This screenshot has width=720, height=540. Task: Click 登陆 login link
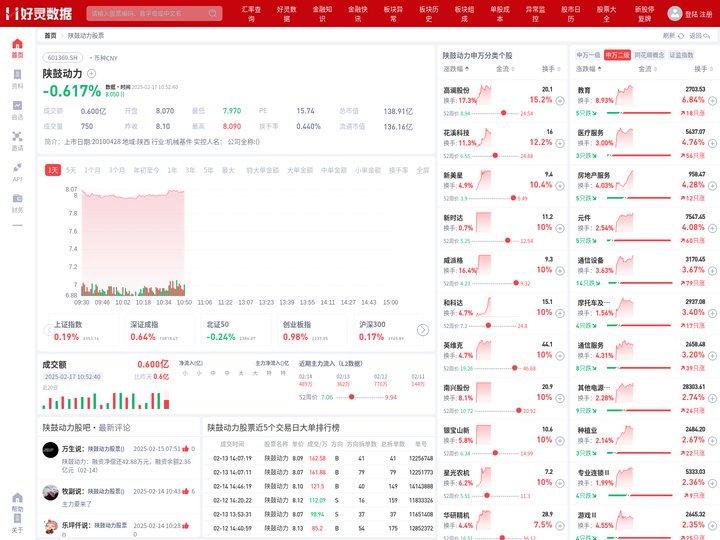pyautogui.click(x=691, y=14)
